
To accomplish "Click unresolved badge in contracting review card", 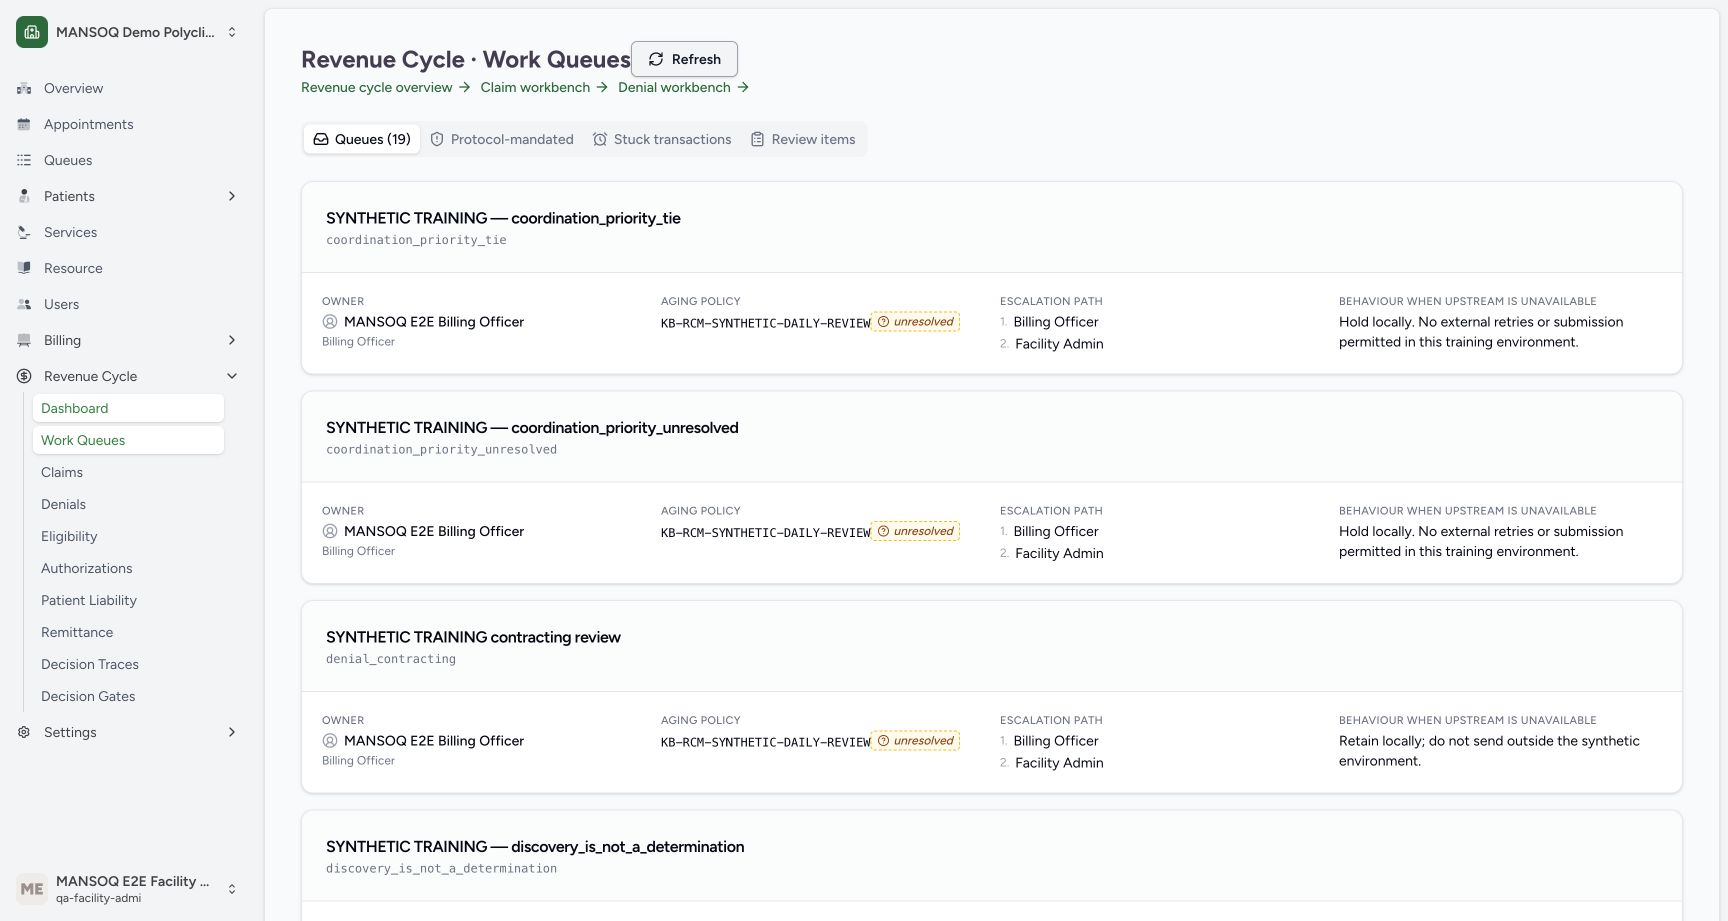I will coord(915,741).
